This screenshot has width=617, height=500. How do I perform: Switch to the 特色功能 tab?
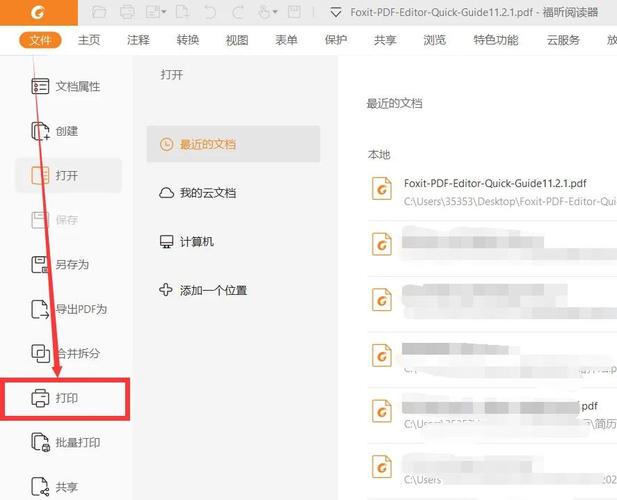tap(496, 40)
